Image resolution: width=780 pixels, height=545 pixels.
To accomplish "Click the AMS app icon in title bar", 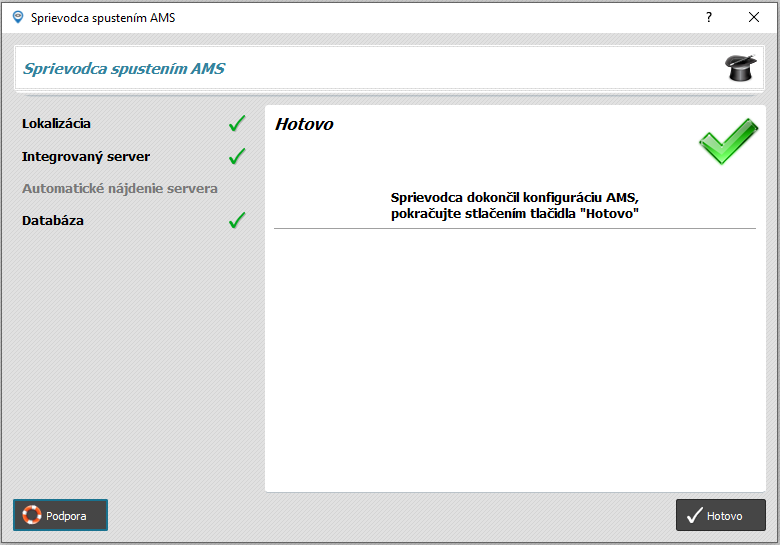I will pos(18,17).
